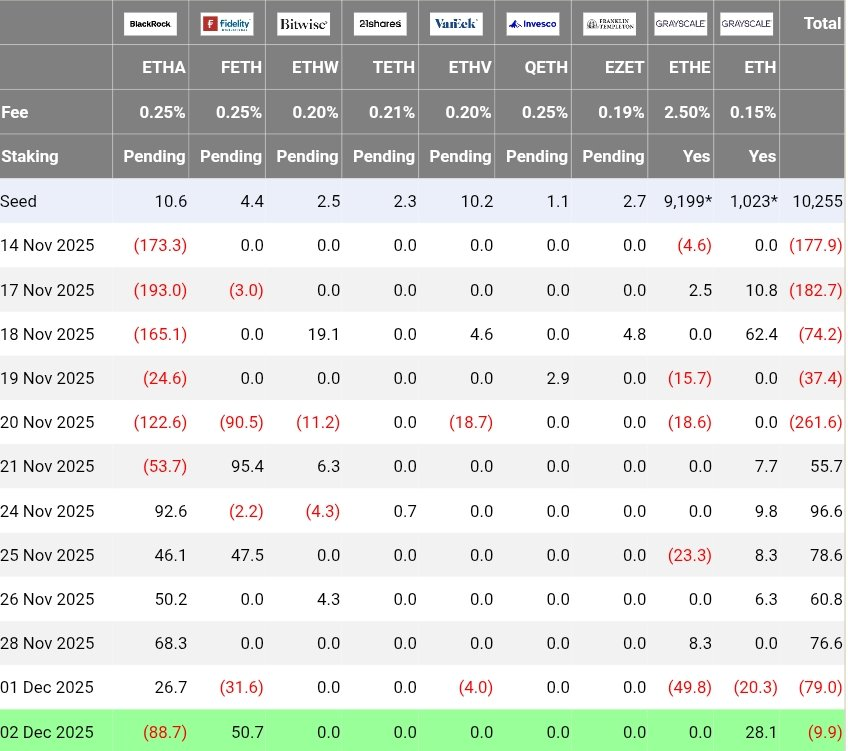Click the Seed row label
This screenshot has width=848, height=751.
tap(19, 201)
